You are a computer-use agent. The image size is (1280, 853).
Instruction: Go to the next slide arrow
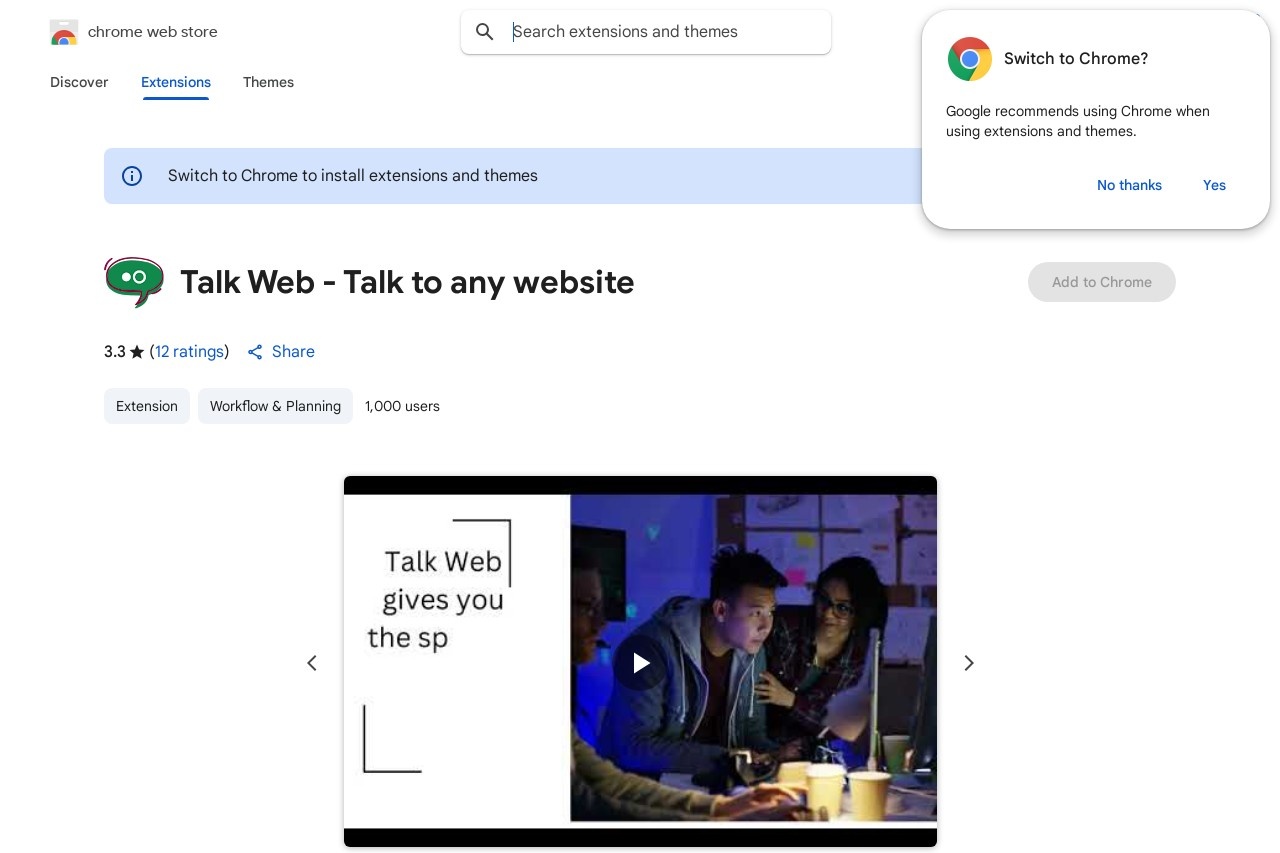coord(968,663)
